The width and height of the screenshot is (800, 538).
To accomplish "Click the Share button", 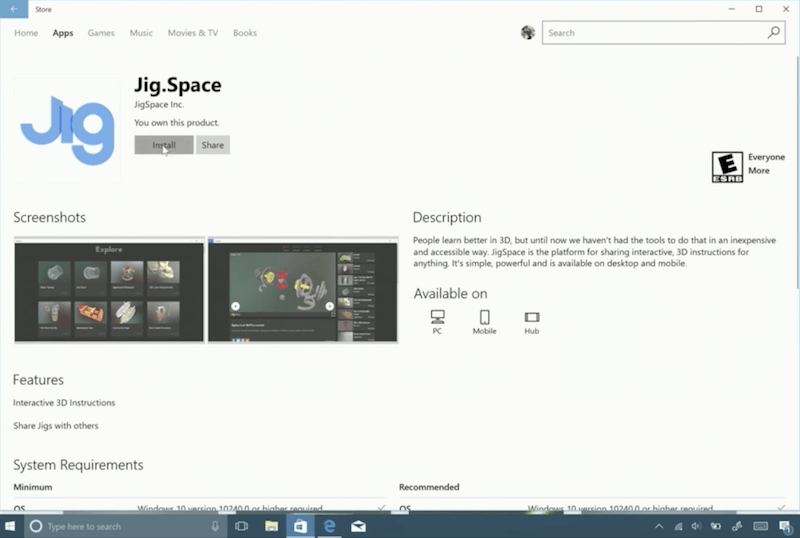I will (x=213, y=145).
